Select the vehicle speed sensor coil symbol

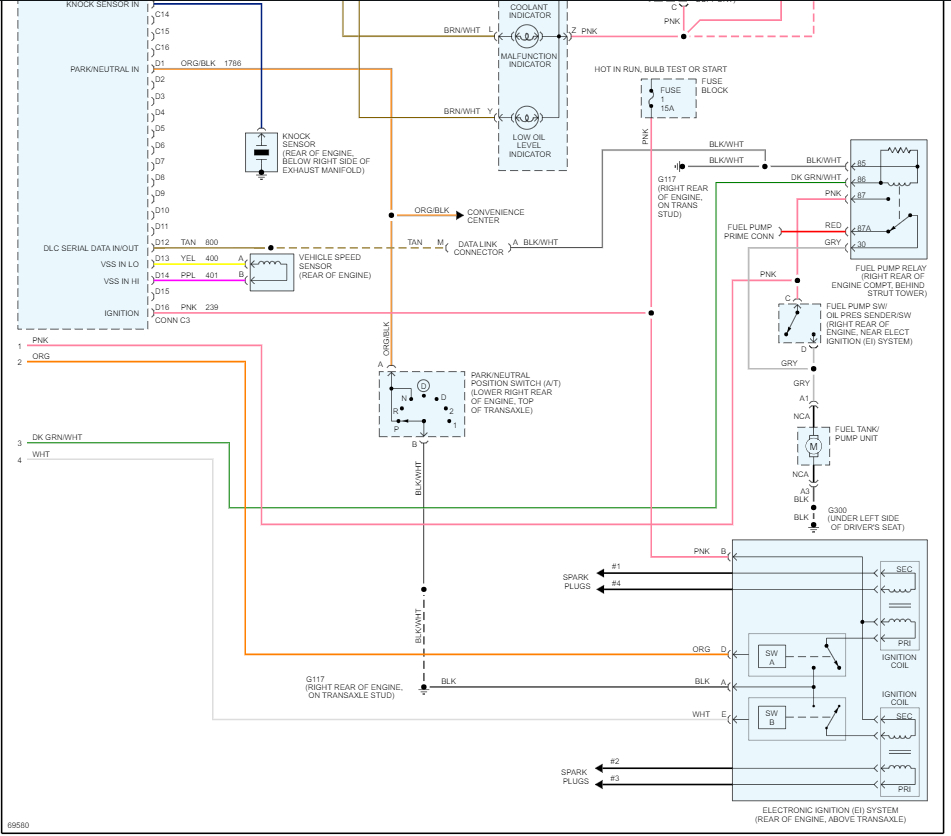click(x=271, y=272)
